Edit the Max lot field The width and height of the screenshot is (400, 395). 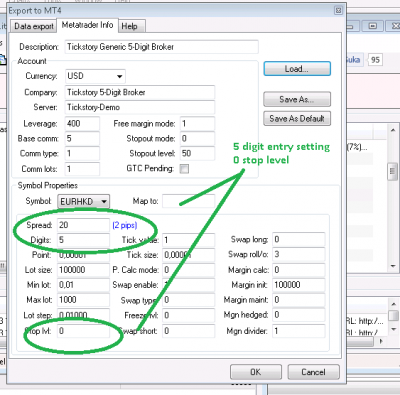83,300
